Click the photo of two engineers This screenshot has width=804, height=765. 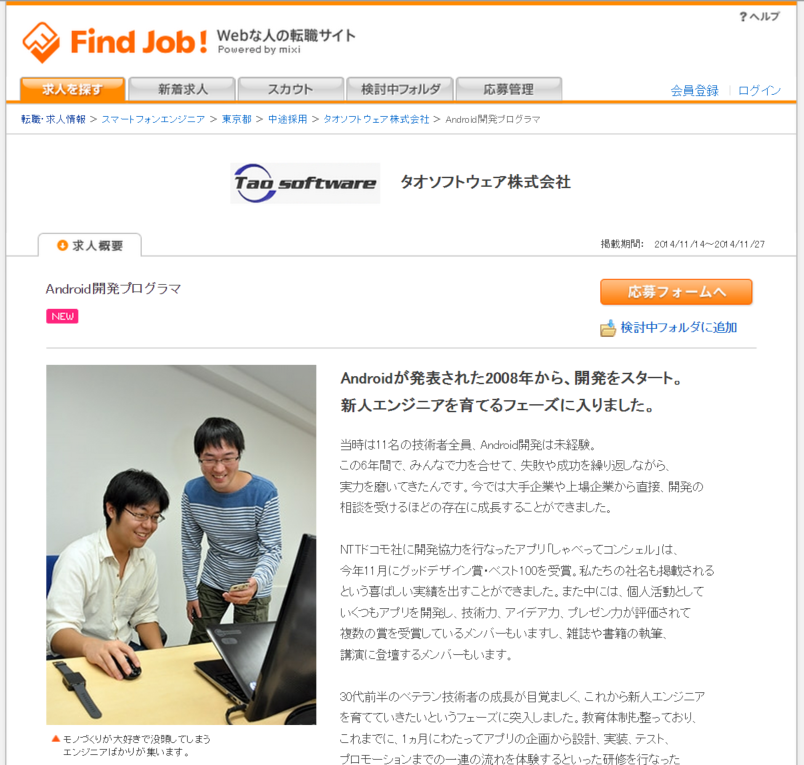181,545
